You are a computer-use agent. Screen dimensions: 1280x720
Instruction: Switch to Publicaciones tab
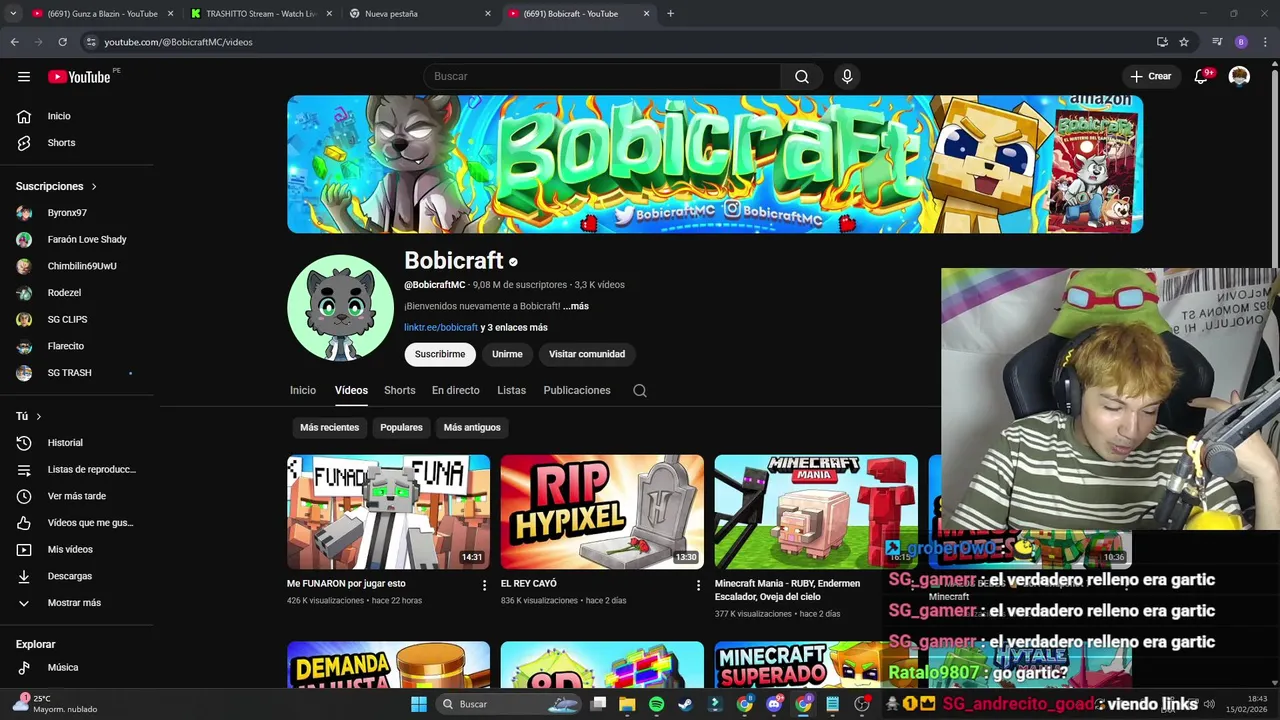tap(577, 391)
